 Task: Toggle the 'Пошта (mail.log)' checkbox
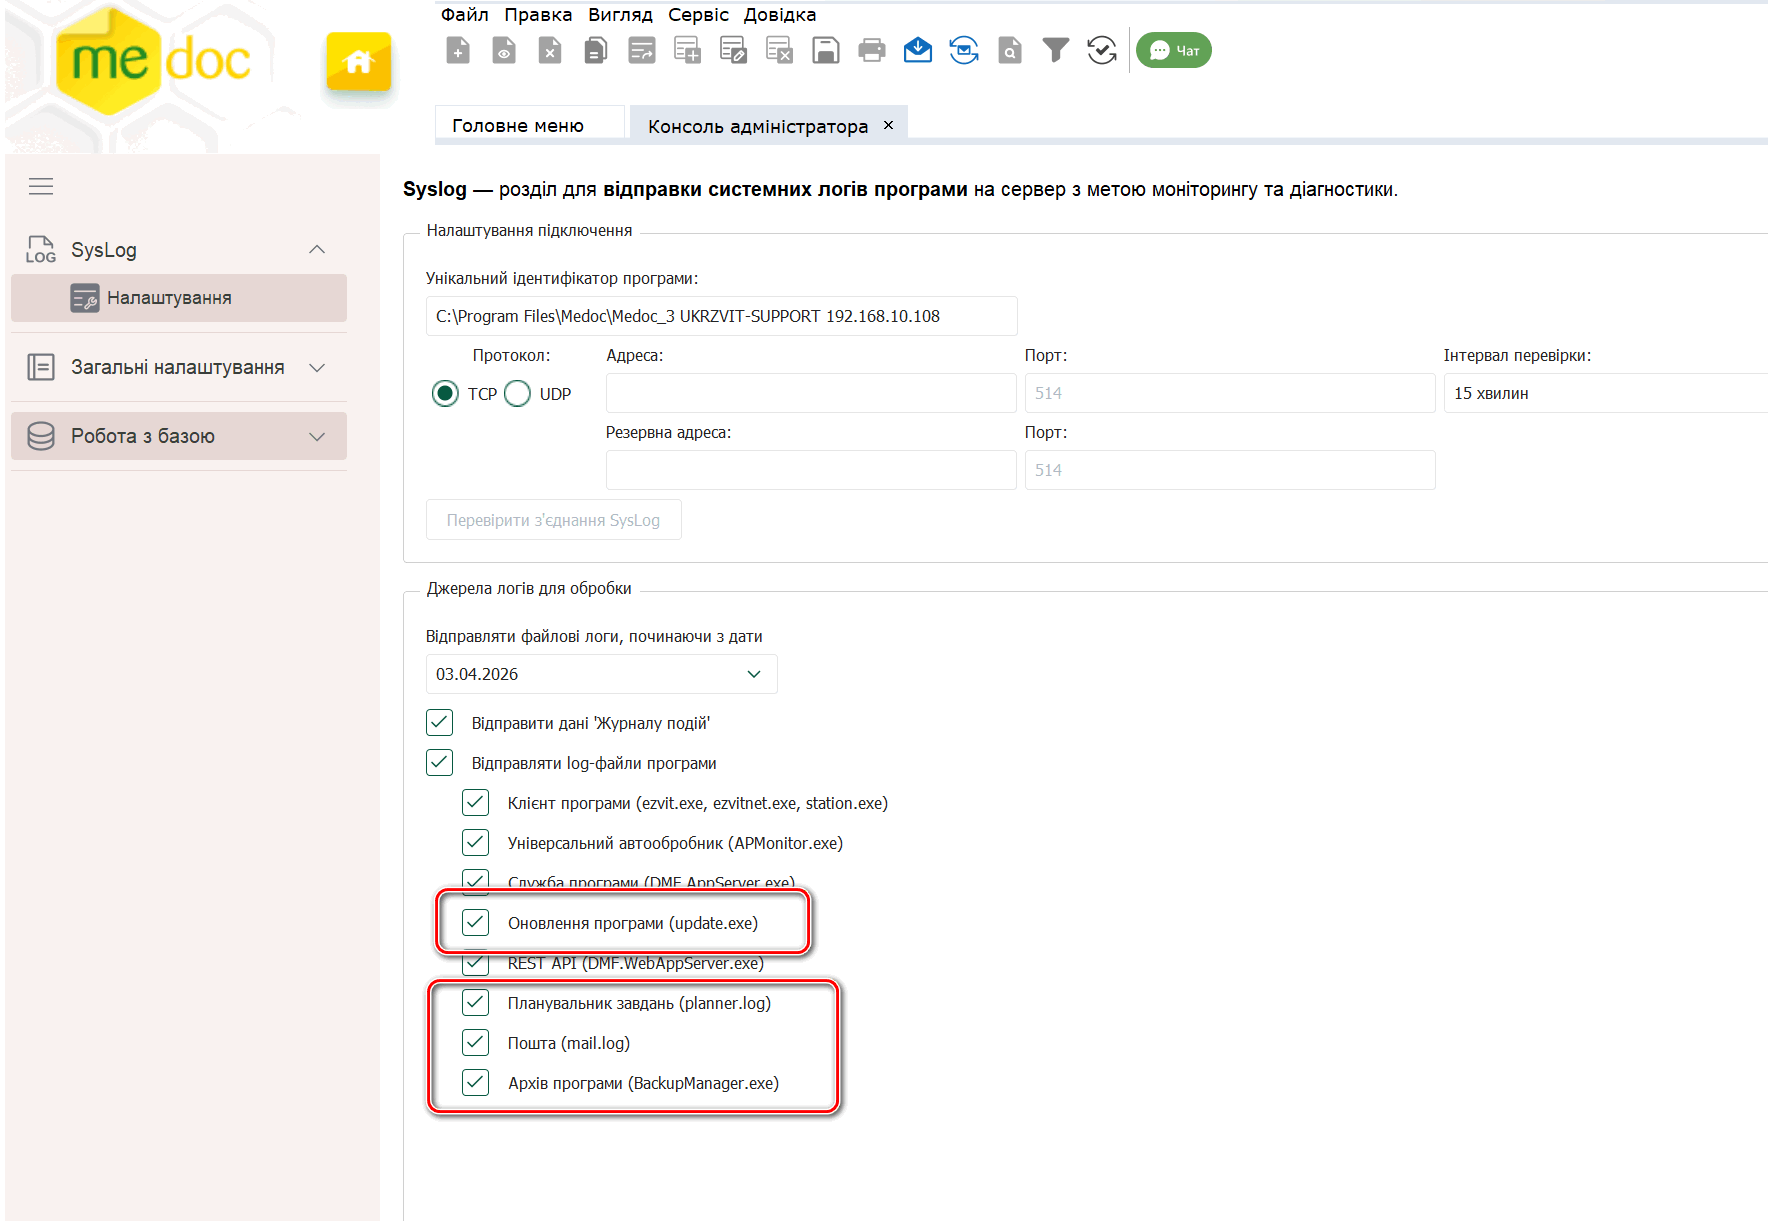(476, 1043)
